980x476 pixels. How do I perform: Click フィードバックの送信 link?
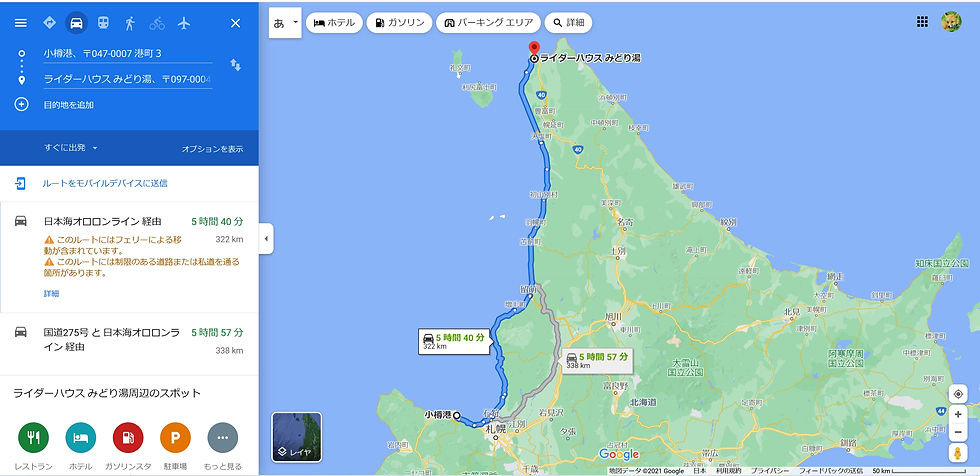click(x=831, y=471)
